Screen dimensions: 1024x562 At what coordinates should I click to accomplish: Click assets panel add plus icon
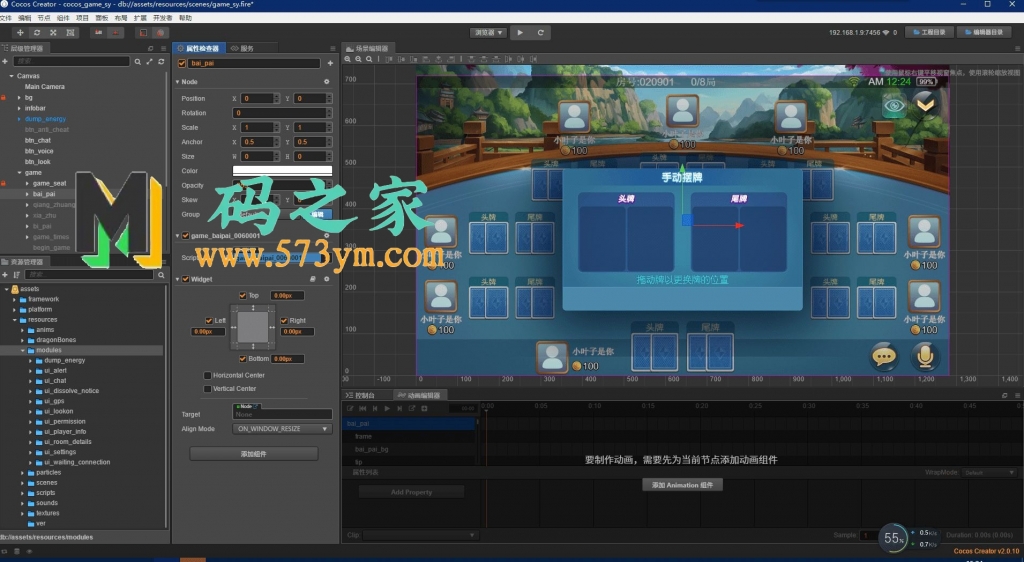(5, 275)
